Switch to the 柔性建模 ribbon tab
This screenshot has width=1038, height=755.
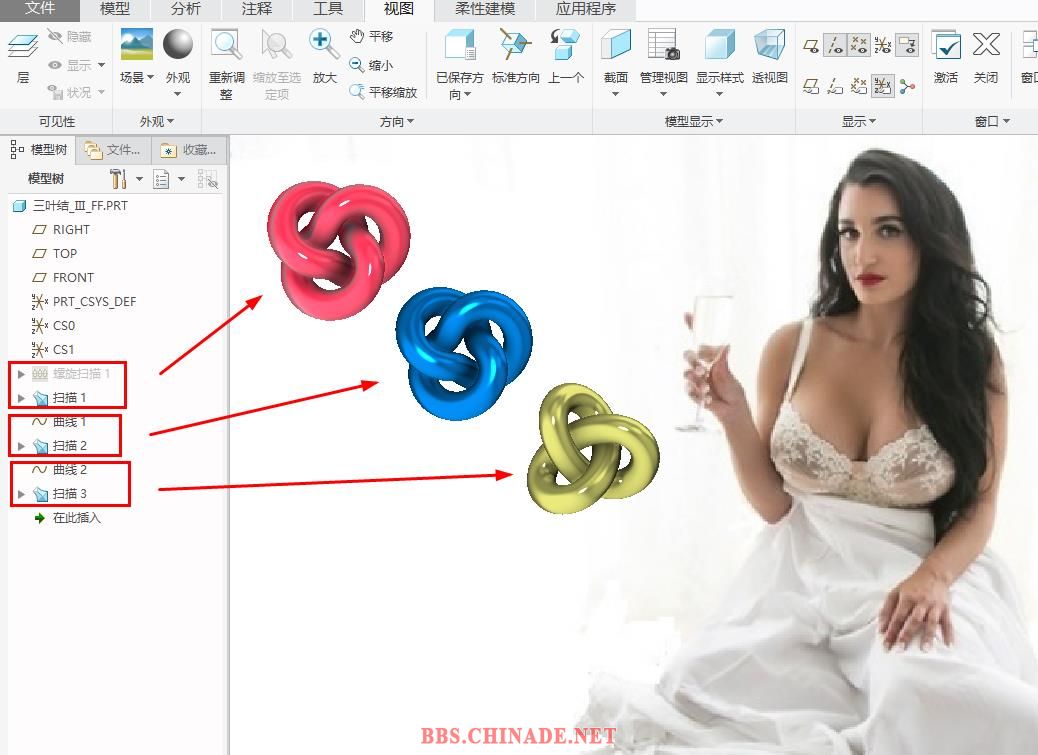485,9
